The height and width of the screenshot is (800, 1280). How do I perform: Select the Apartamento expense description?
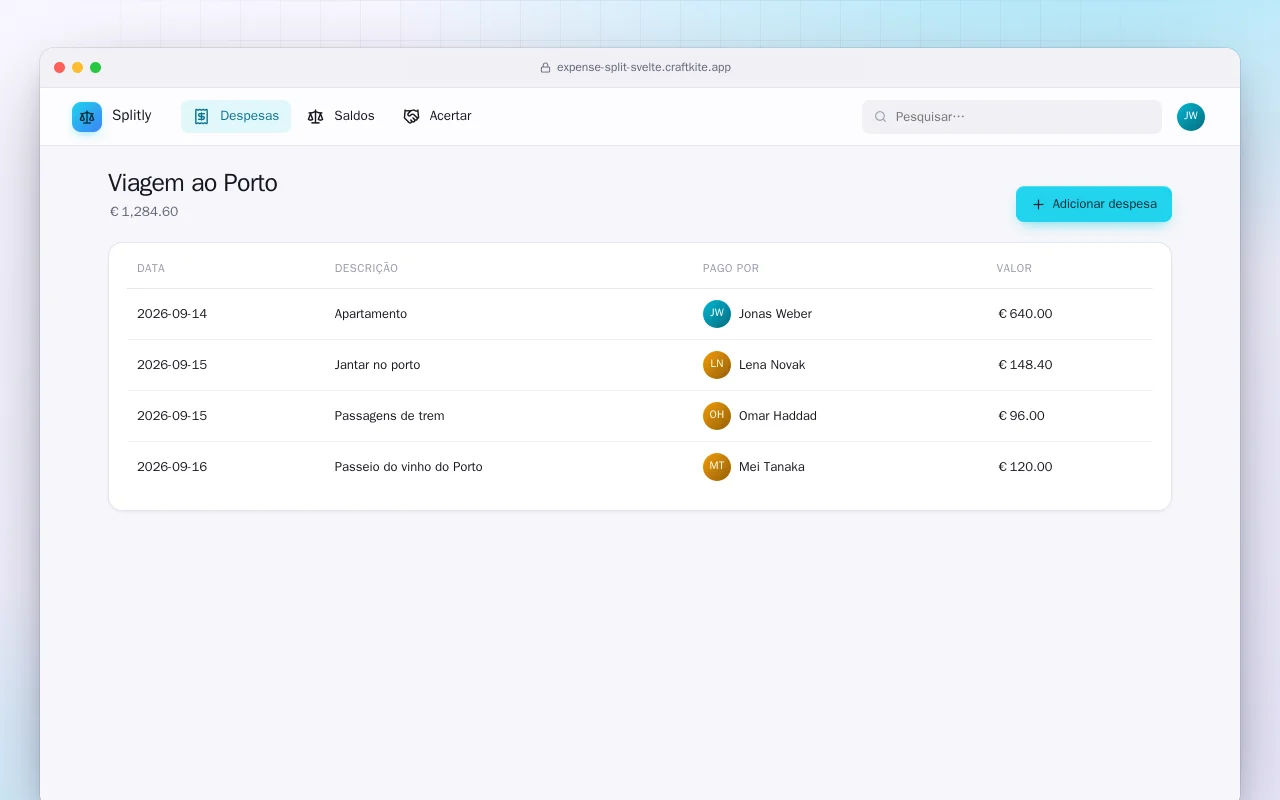tap(371, 314)
